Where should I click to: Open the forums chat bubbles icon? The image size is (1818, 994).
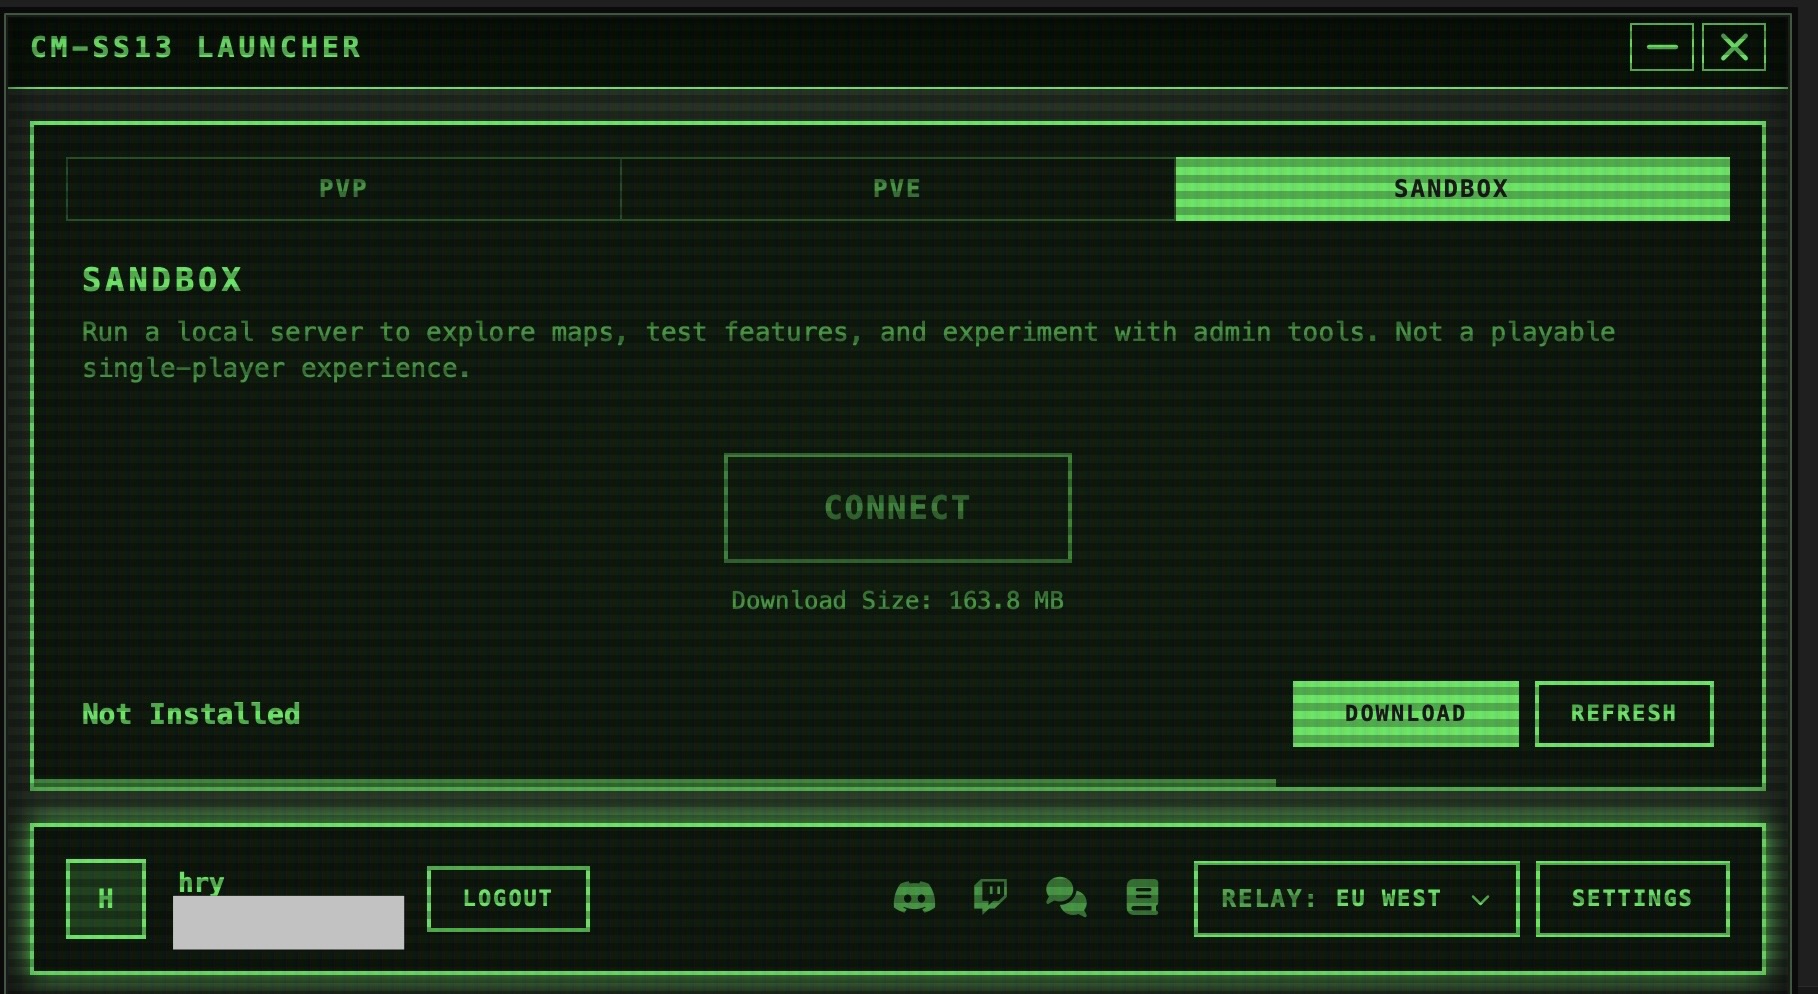(x=1066, y=897)
